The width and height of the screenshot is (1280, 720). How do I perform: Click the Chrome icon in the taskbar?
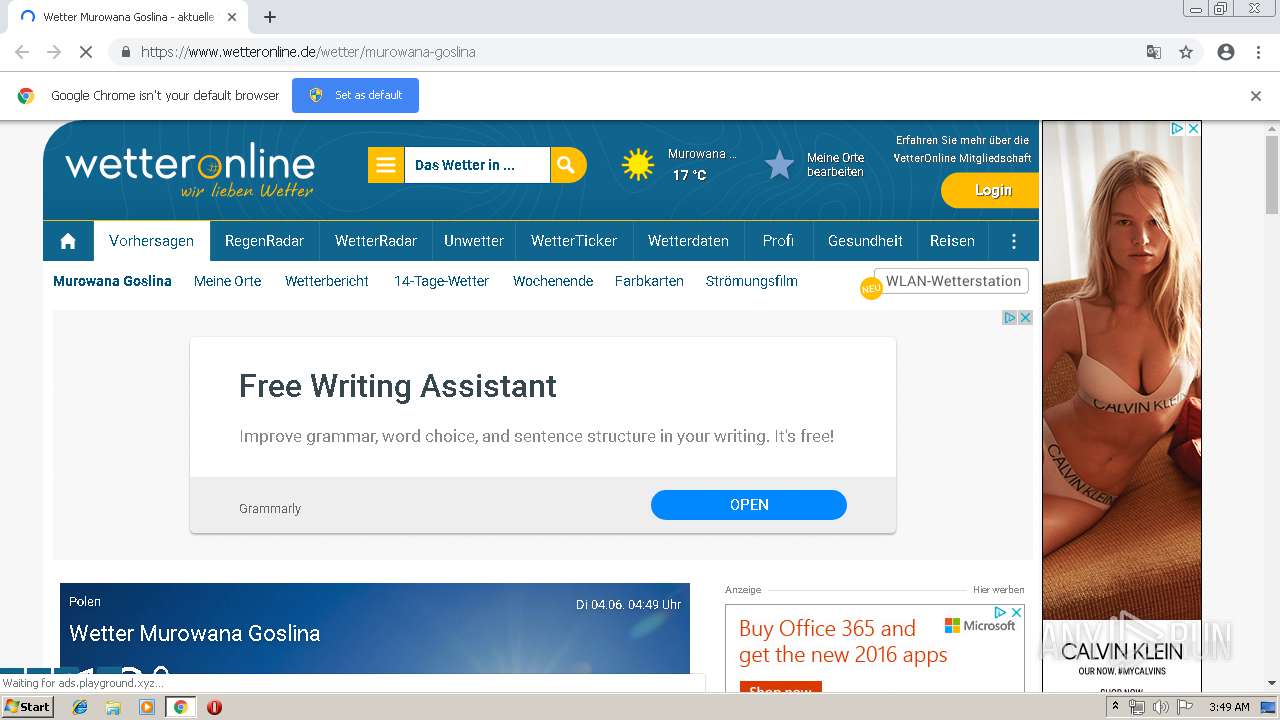pos(180,707)
